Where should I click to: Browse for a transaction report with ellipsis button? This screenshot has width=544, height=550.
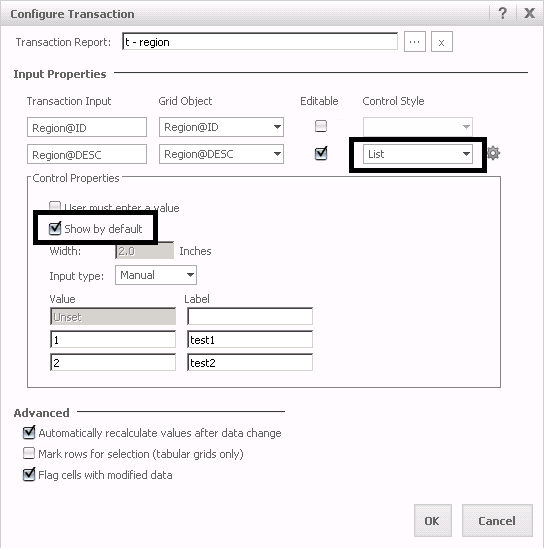415,42
